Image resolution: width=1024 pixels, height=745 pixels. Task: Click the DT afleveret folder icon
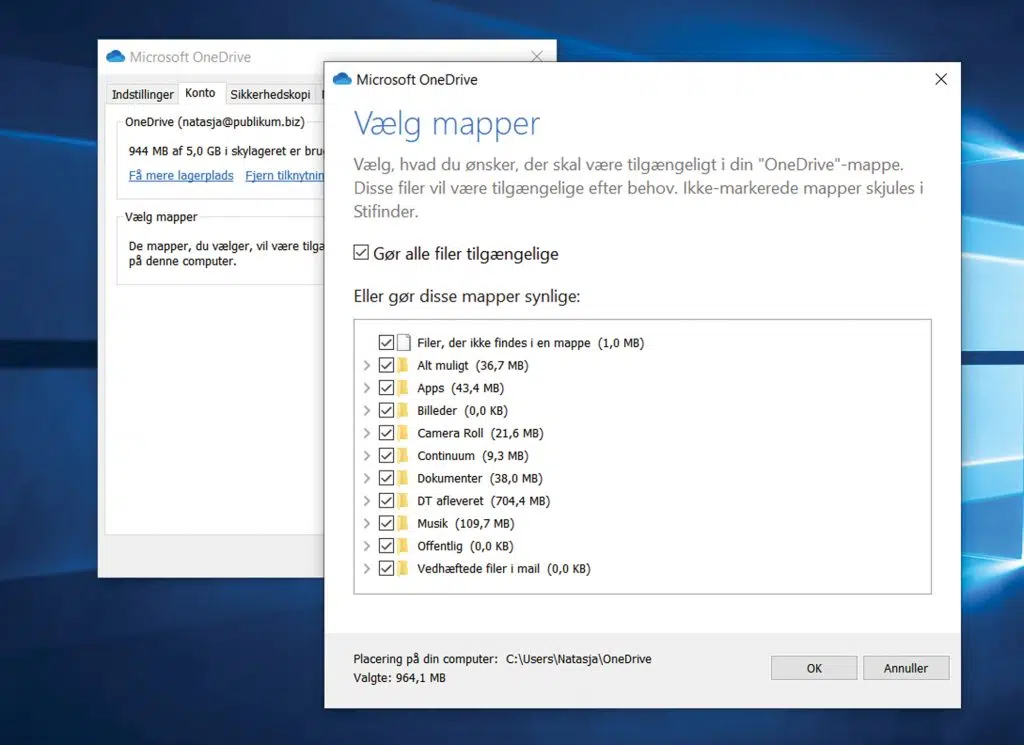click(403, 501)
